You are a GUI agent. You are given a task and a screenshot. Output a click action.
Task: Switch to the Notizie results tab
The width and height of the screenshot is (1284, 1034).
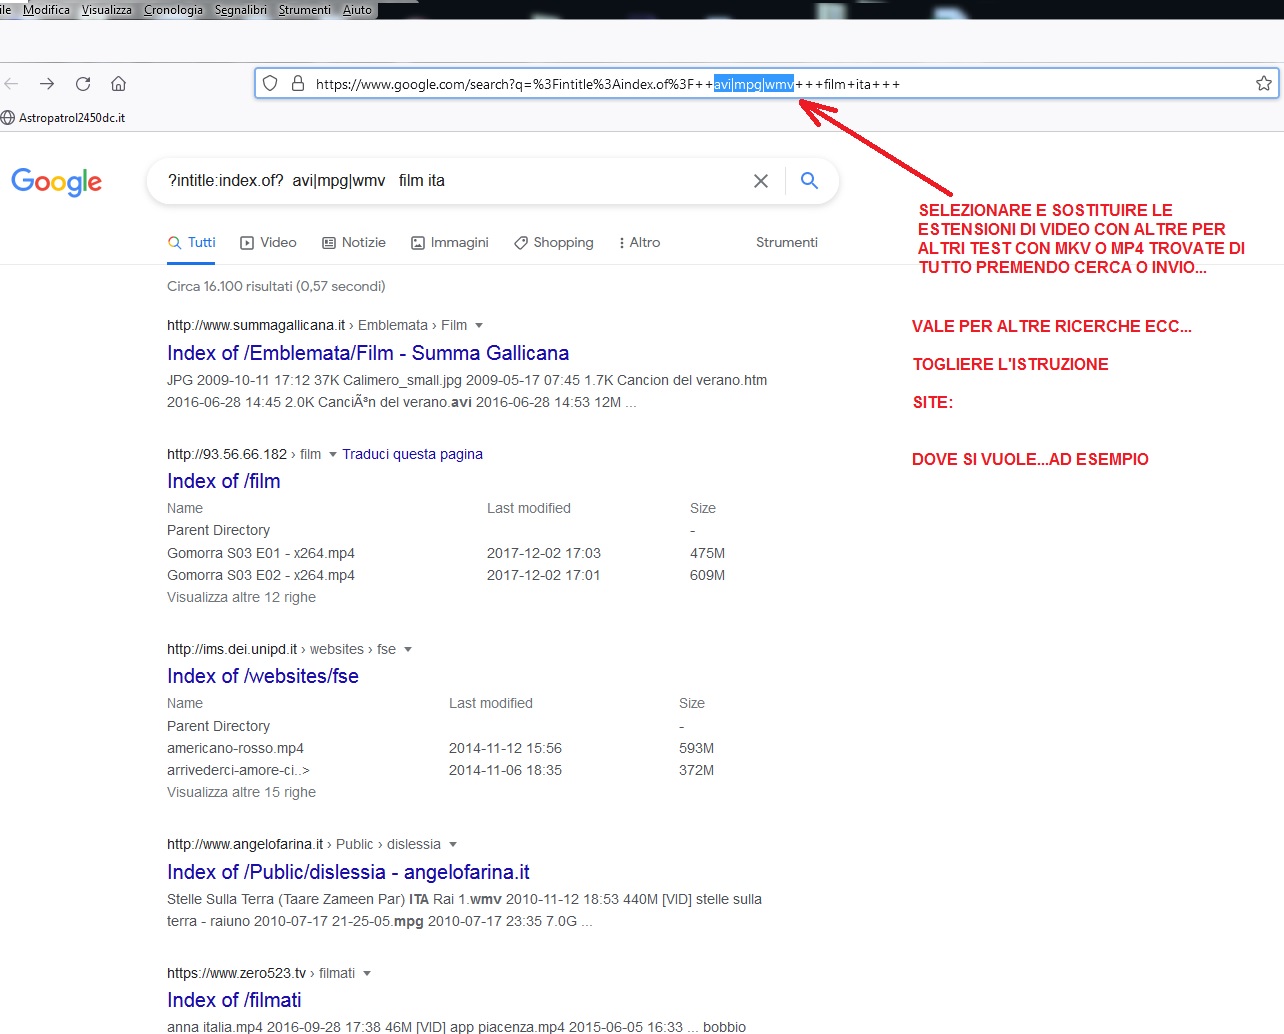(x=354, y=243)
